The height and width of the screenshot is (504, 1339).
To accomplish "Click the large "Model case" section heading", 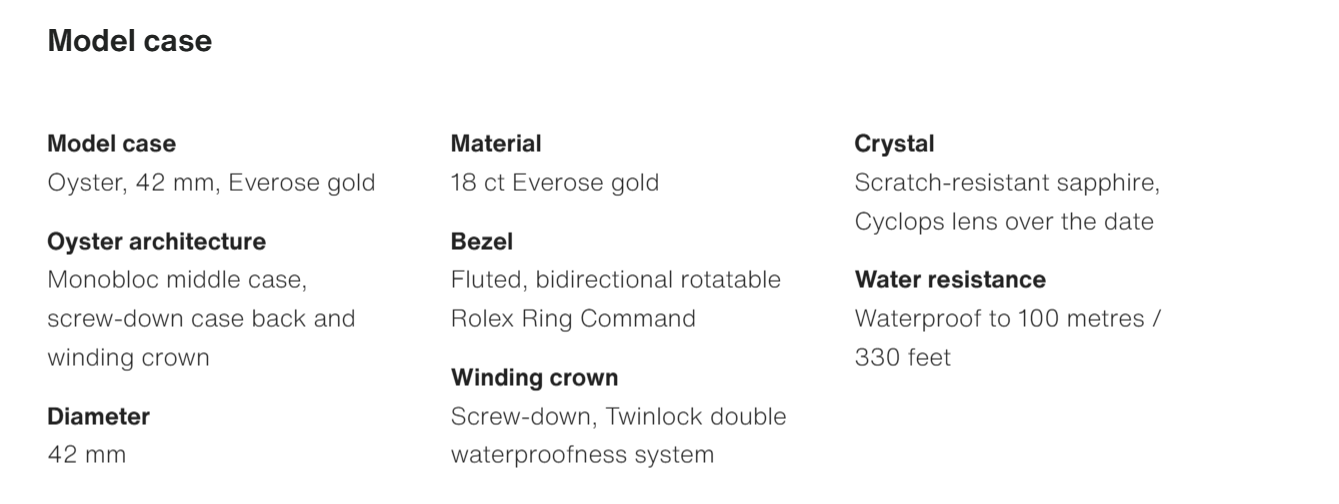I will coord(130,41).
